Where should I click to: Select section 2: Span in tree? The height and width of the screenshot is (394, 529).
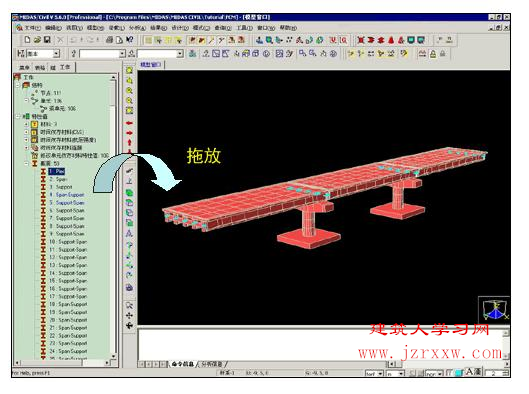click(x=58, y=179)
